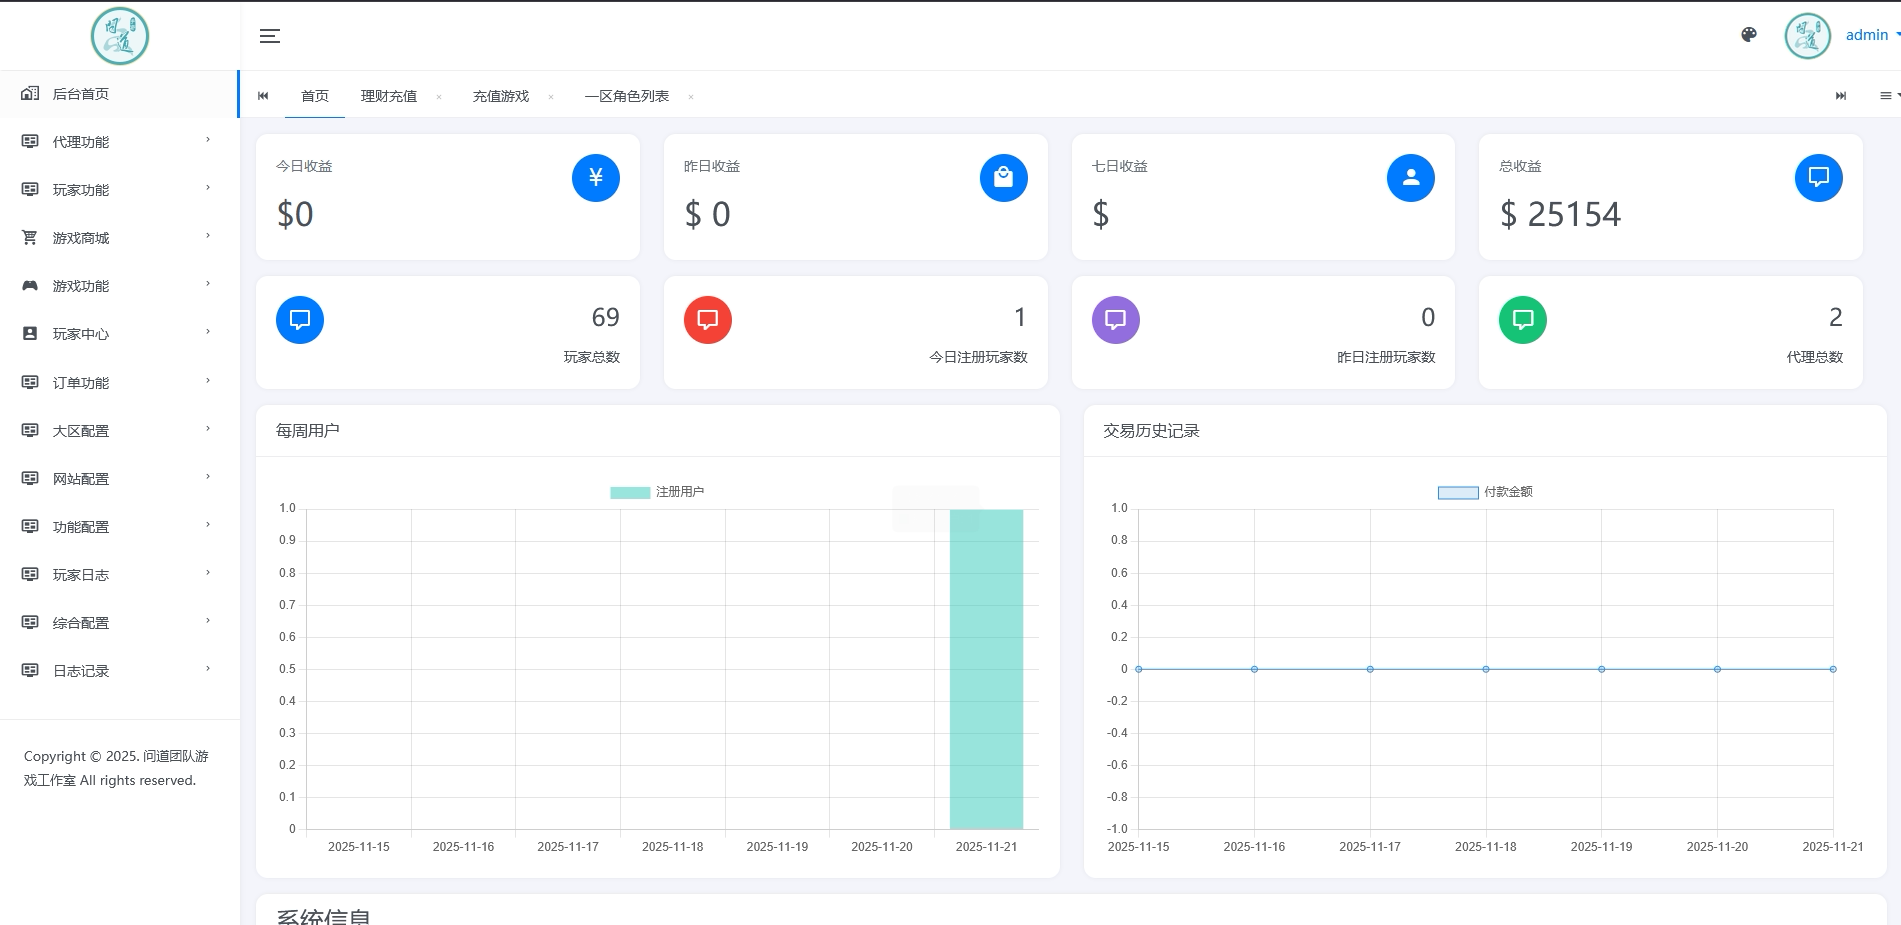Click the tab scroll-right arrow icon
This screenshot has height=925, width=1901.
[x=1841, y=96]
